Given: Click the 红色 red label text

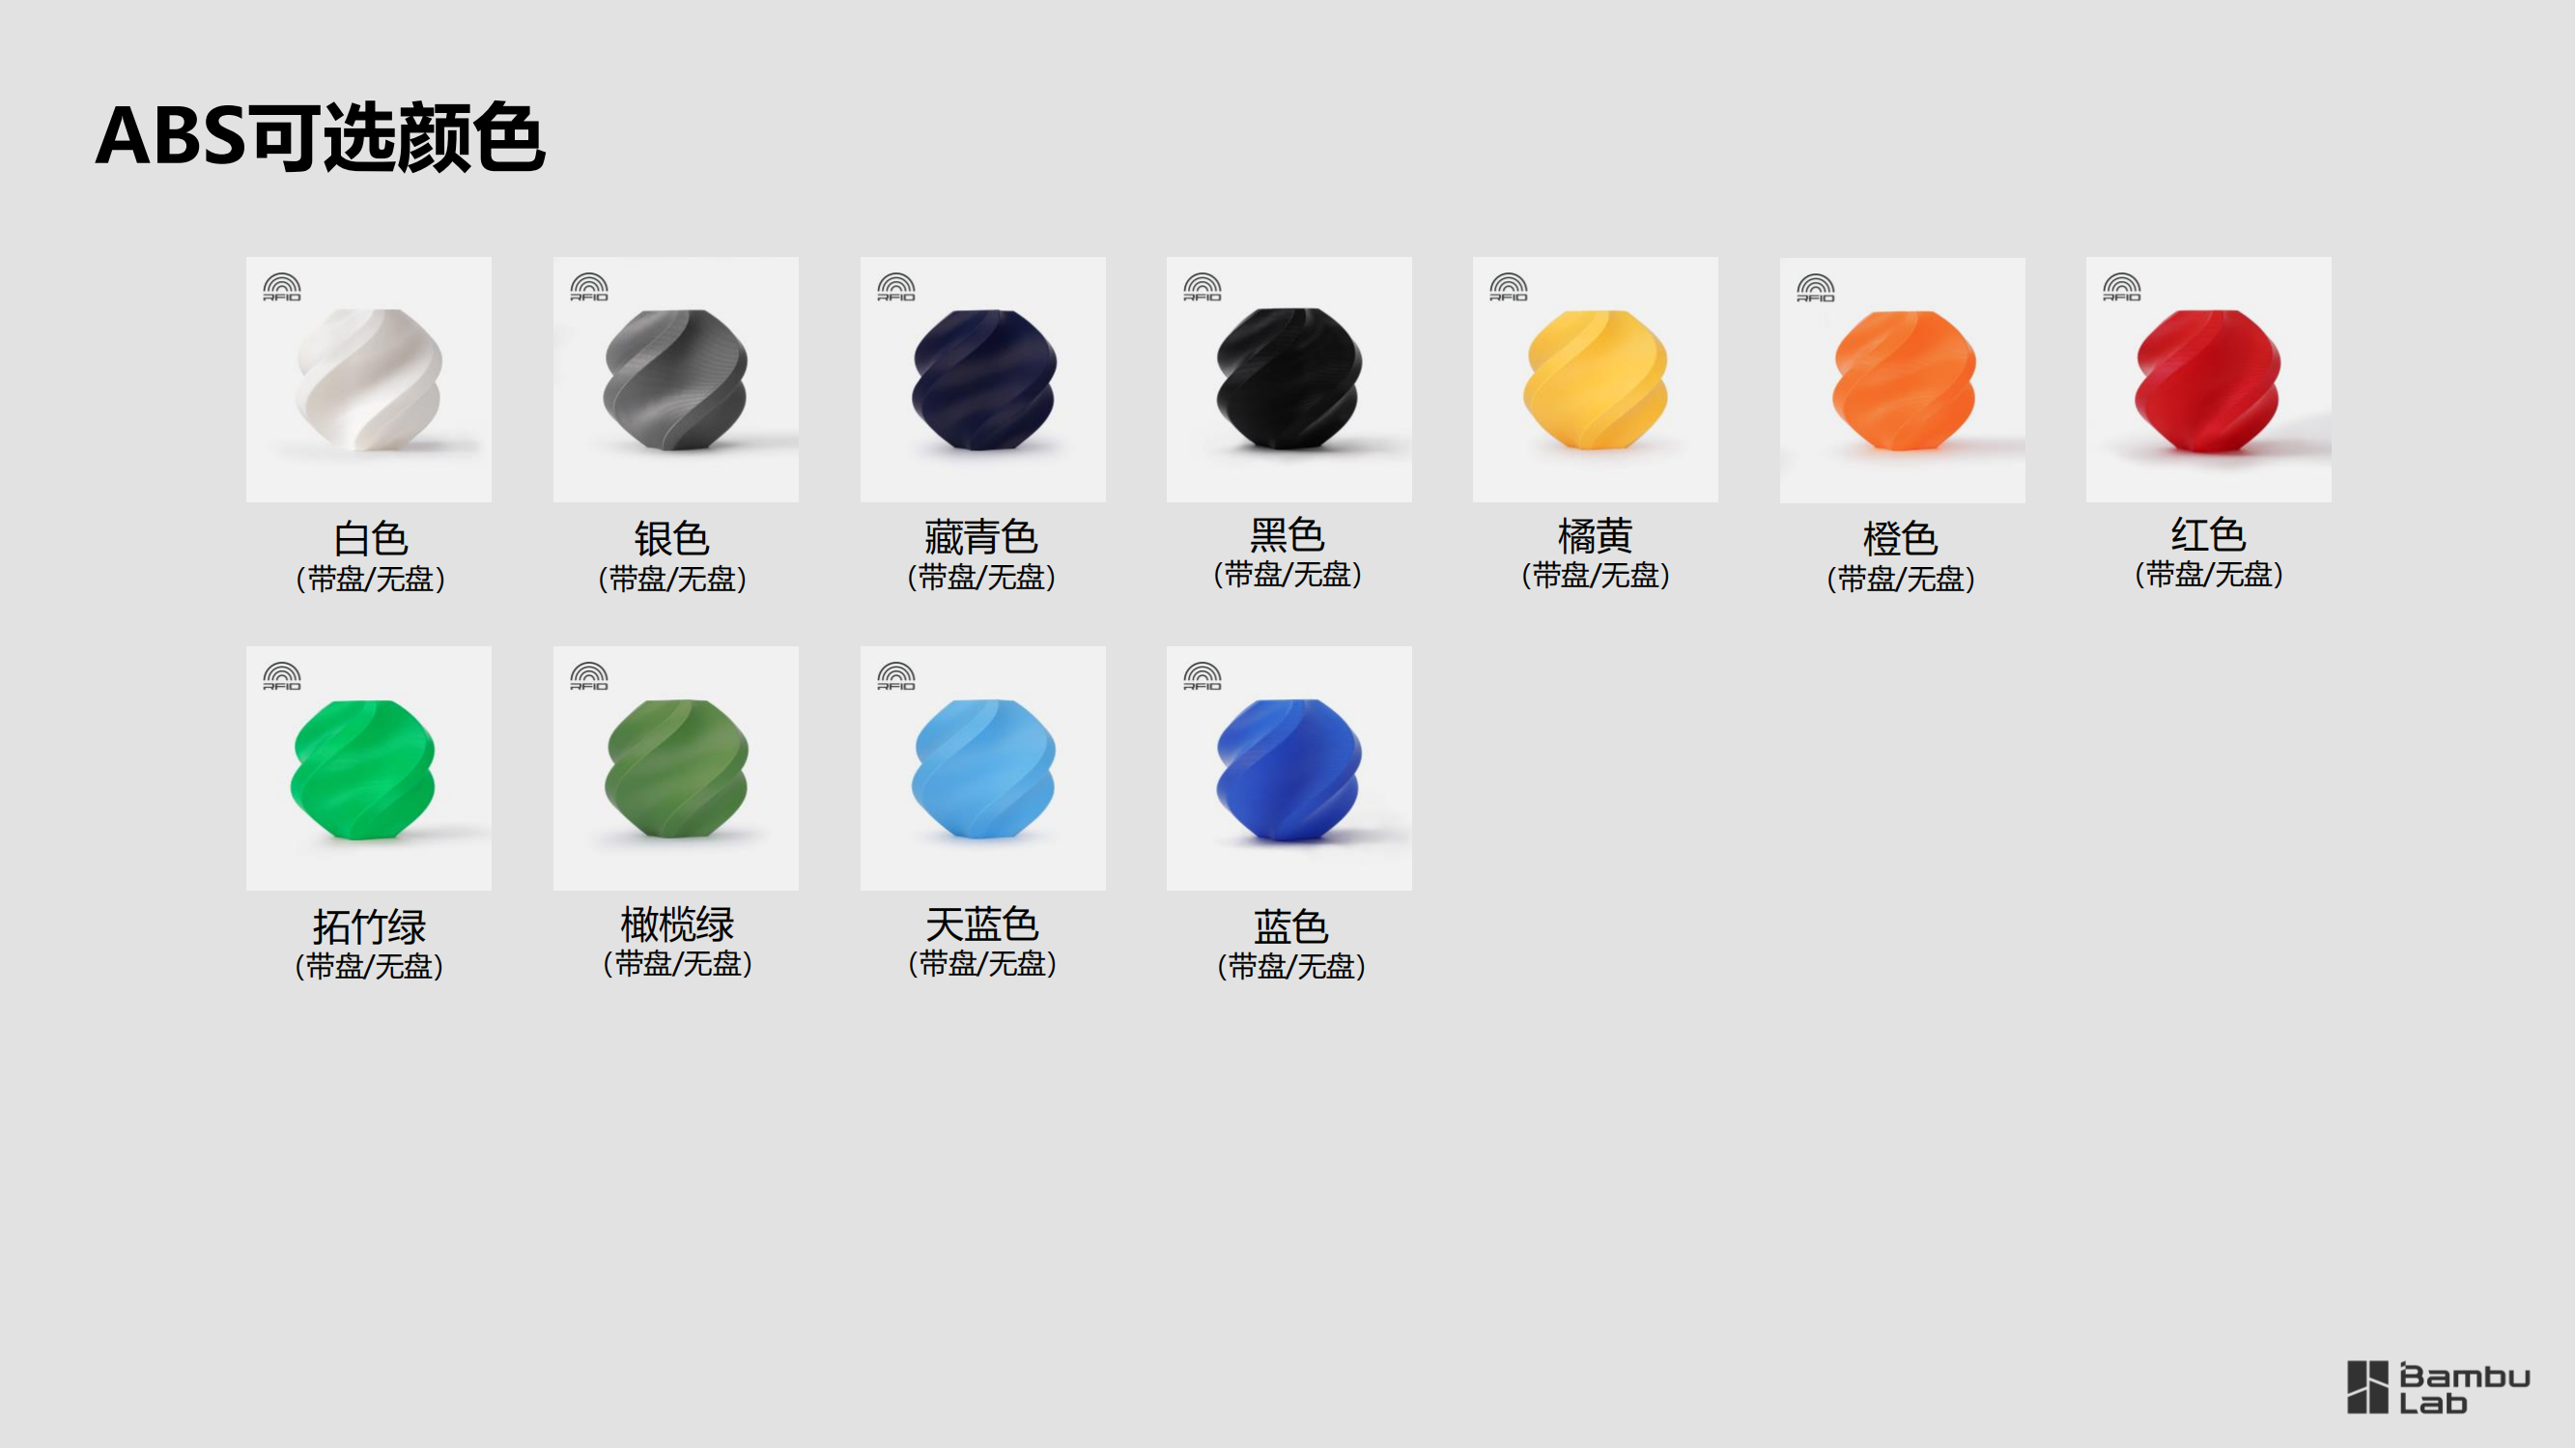Looking at the screenshot, I should click(x=2209, y=535).
